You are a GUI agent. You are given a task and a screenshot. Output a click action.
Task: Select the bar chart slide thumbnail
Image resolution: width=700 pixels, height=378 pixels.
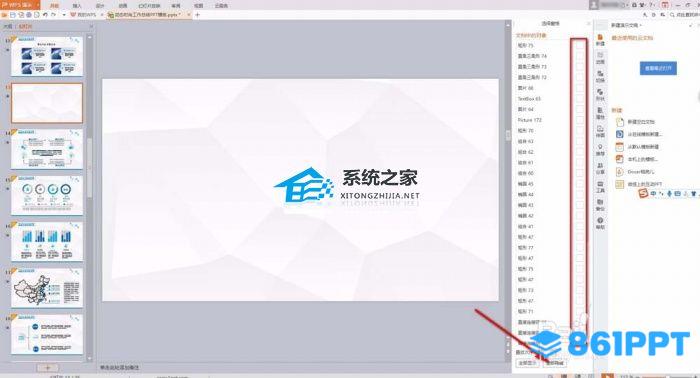coord(47,241)
